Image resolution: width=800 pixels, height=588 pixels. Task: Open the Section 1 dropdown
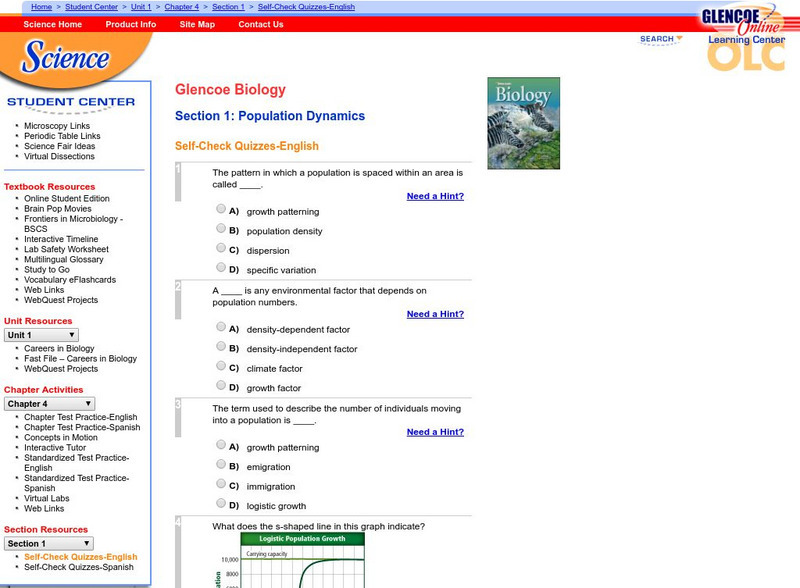tap(48, 544)
